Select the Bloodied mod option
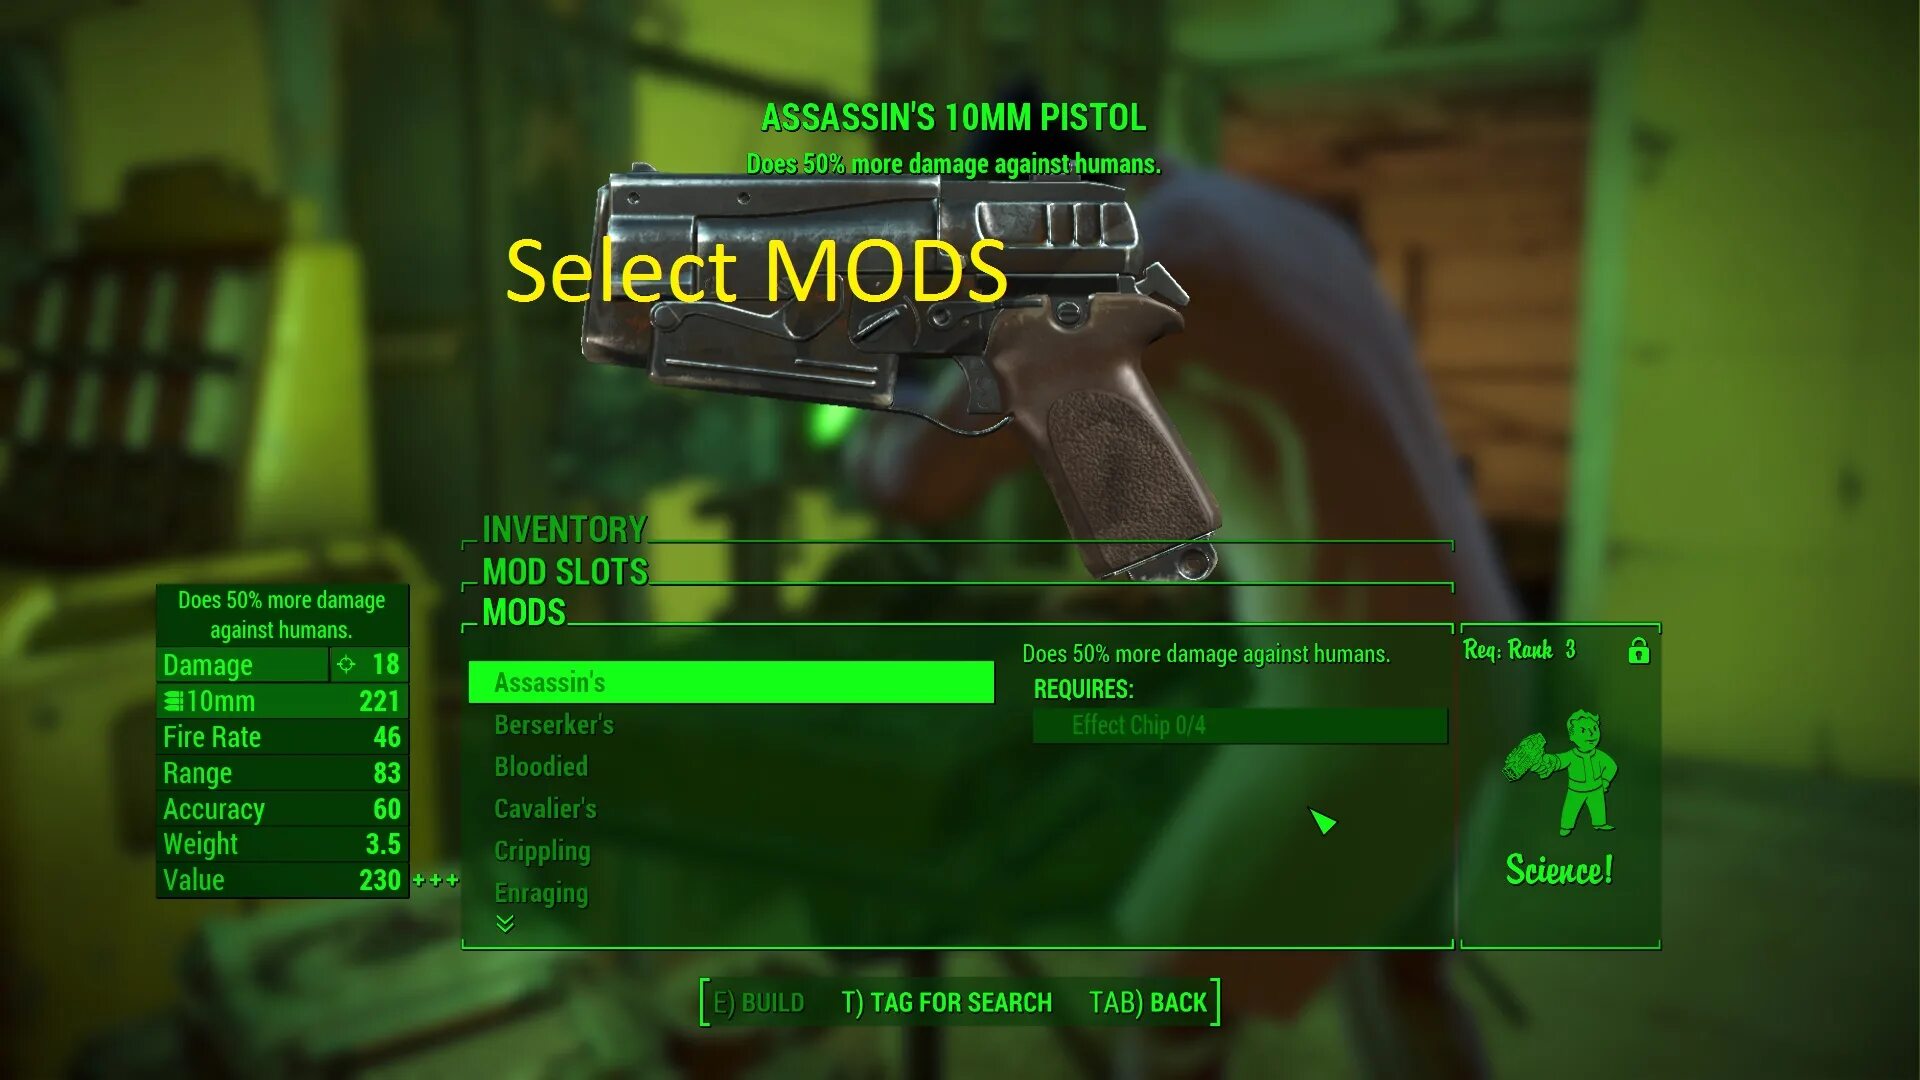1920x1080 pixels. tap(539, 765)
